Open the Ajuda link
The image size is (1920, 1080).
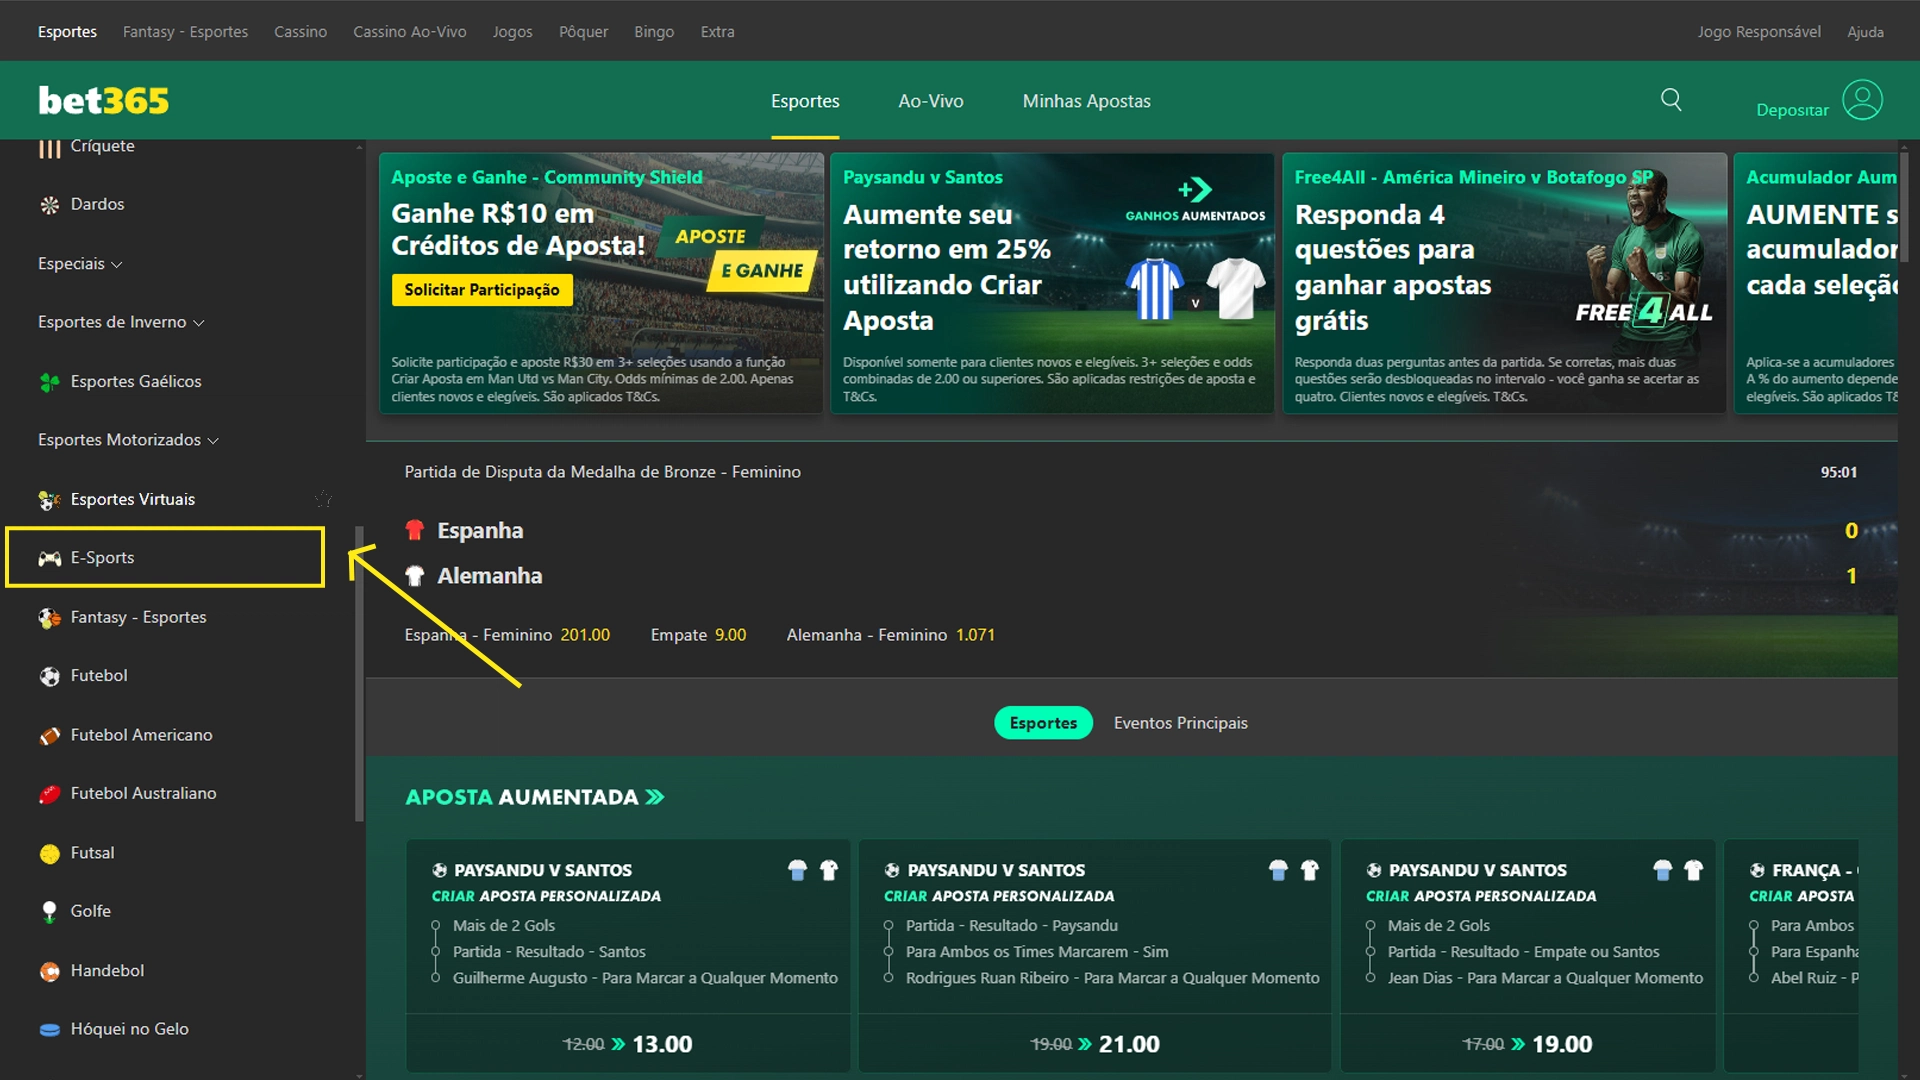1865,32
